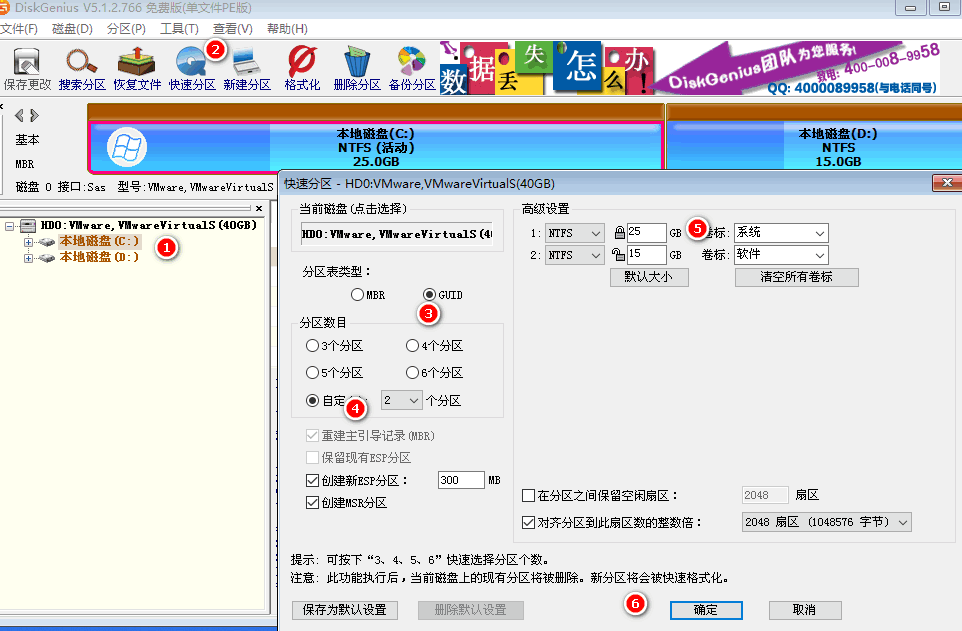Open 恢复文件 (File Recovery) tool
The width and height of the screenshot is (962, 631).
tap(136, 62)
